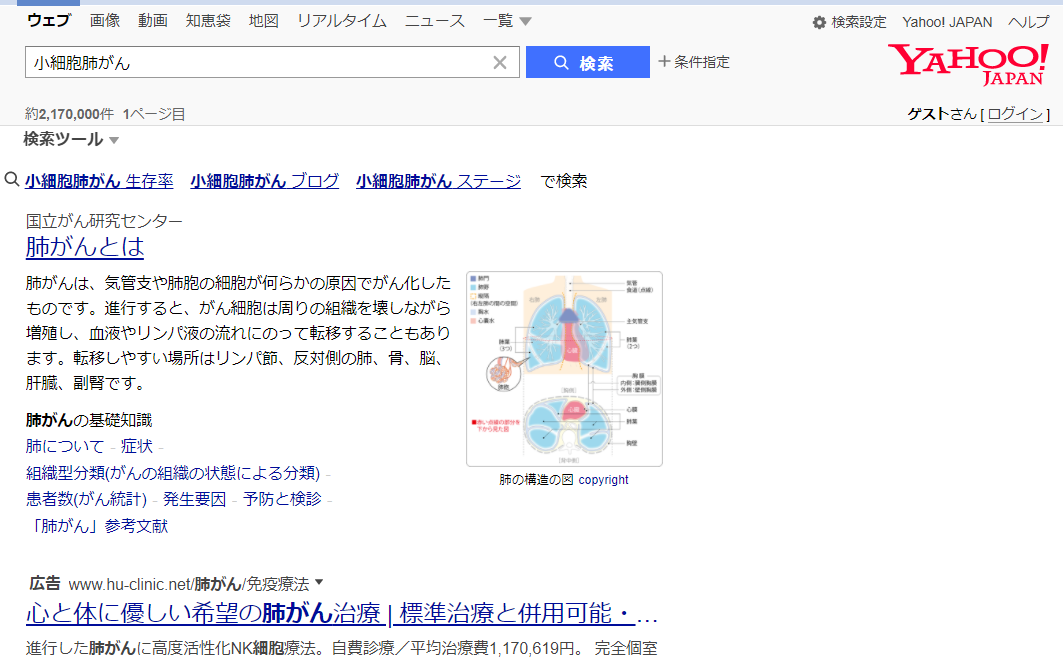Screen dimensions: 1063x661
Task: Open the ヘルプ link
Action: click(1028, 22)
